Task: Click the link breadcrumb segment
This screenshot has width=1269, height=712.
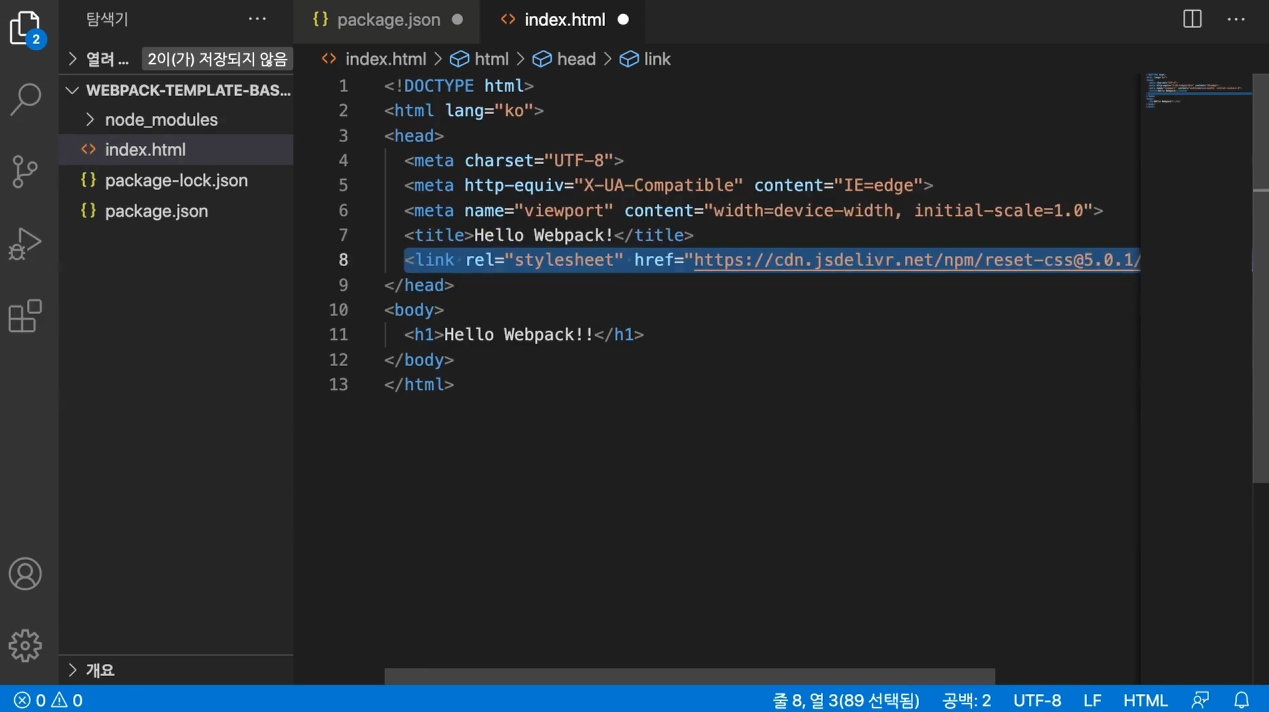Action: click(x=645, y=59)
